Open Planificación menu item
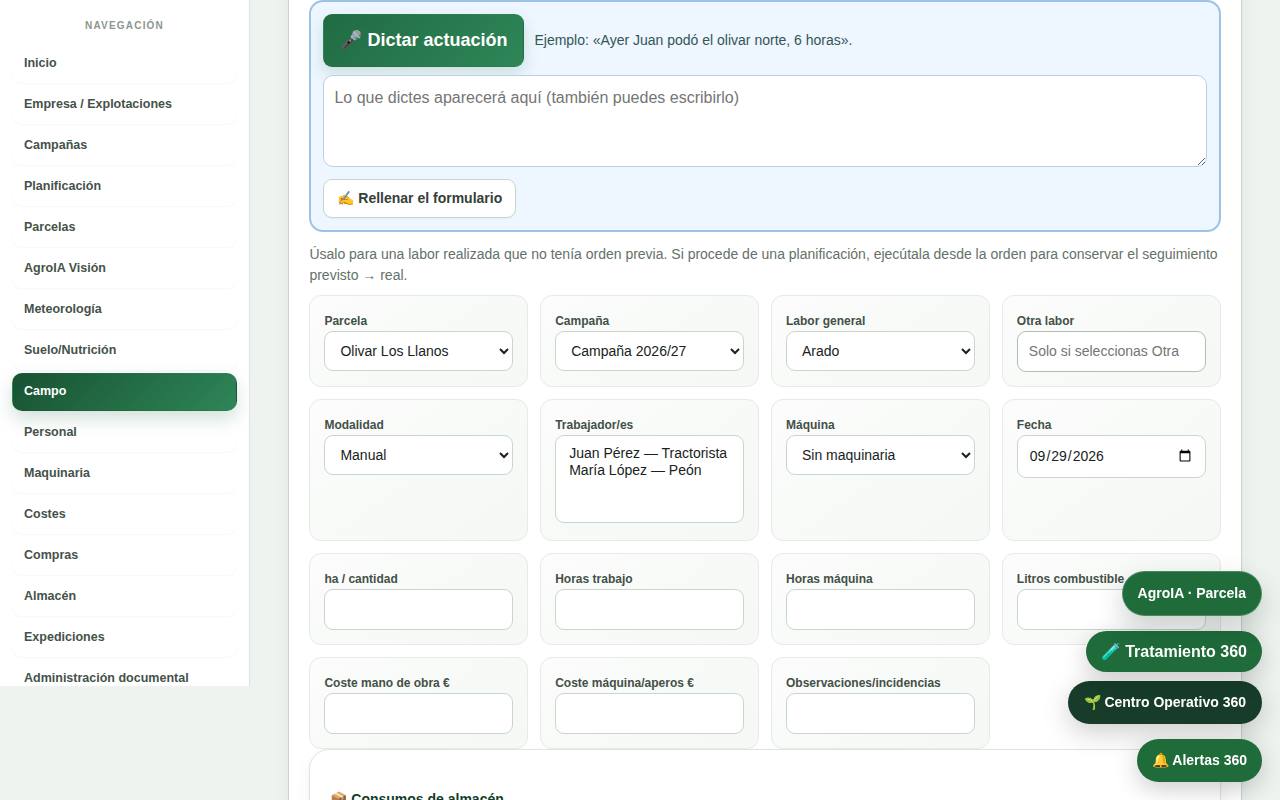This screenshot has width=1280, height=800. click(124, 186)
